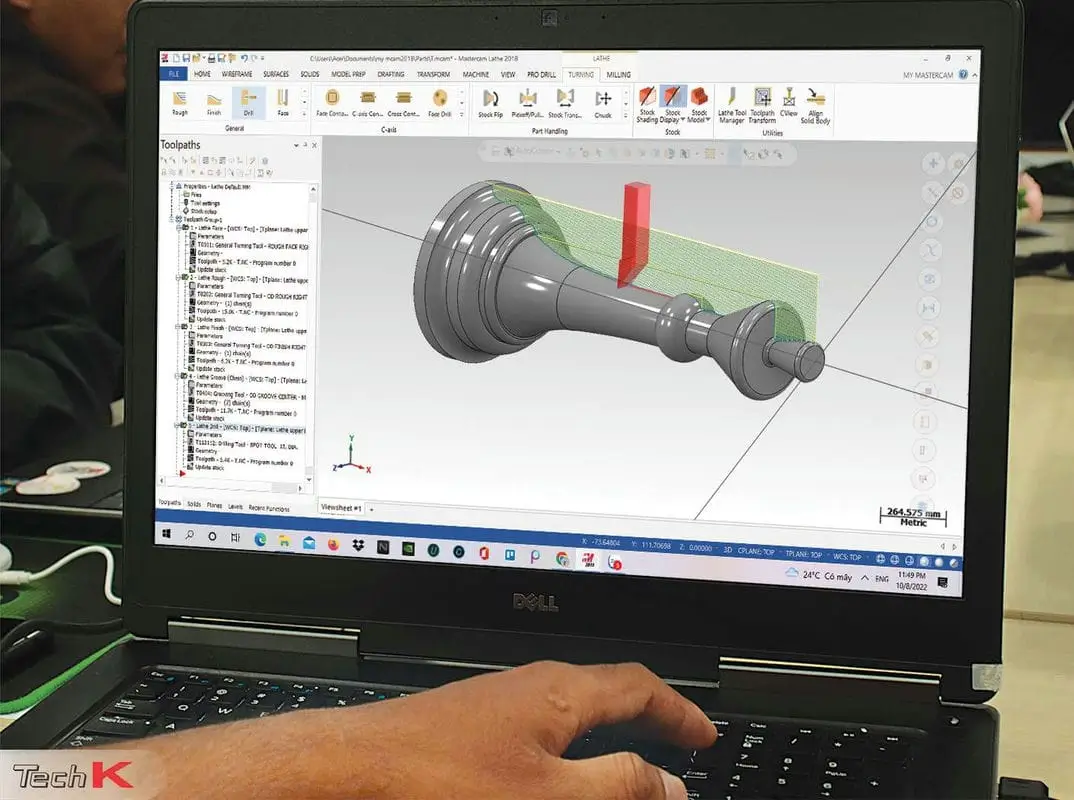Select the Toolpath Group-1 tree node
Image resolution: width=1074 pixels, height=800 pixels.
click(201, 219)
